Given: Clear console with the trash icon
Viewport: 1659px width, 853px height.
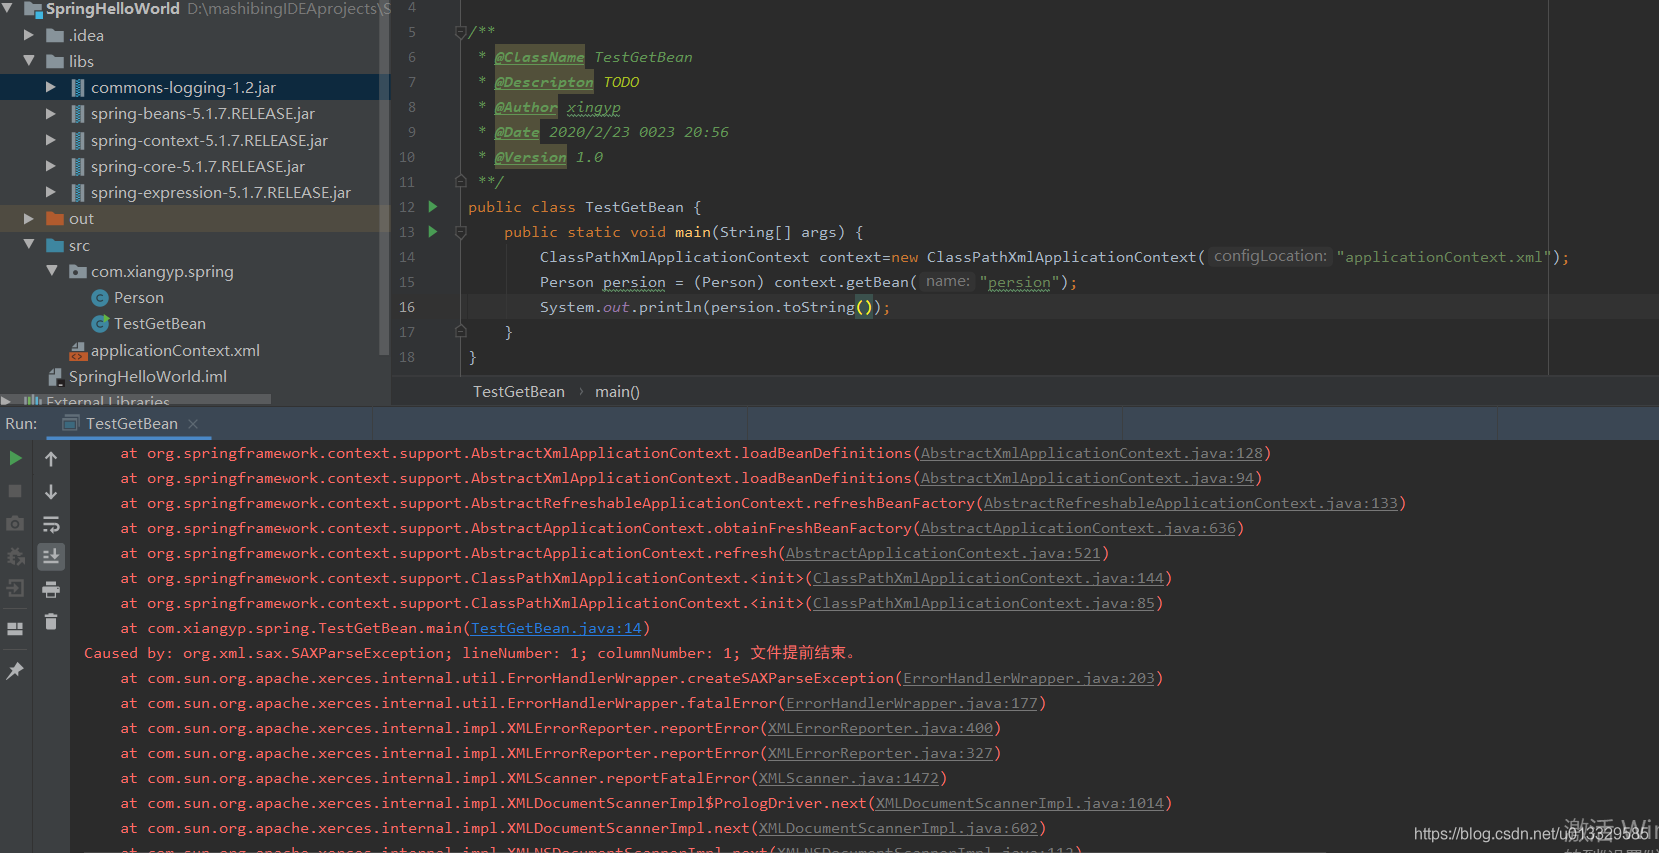Looking at the screenshot, I should point(51,622).
